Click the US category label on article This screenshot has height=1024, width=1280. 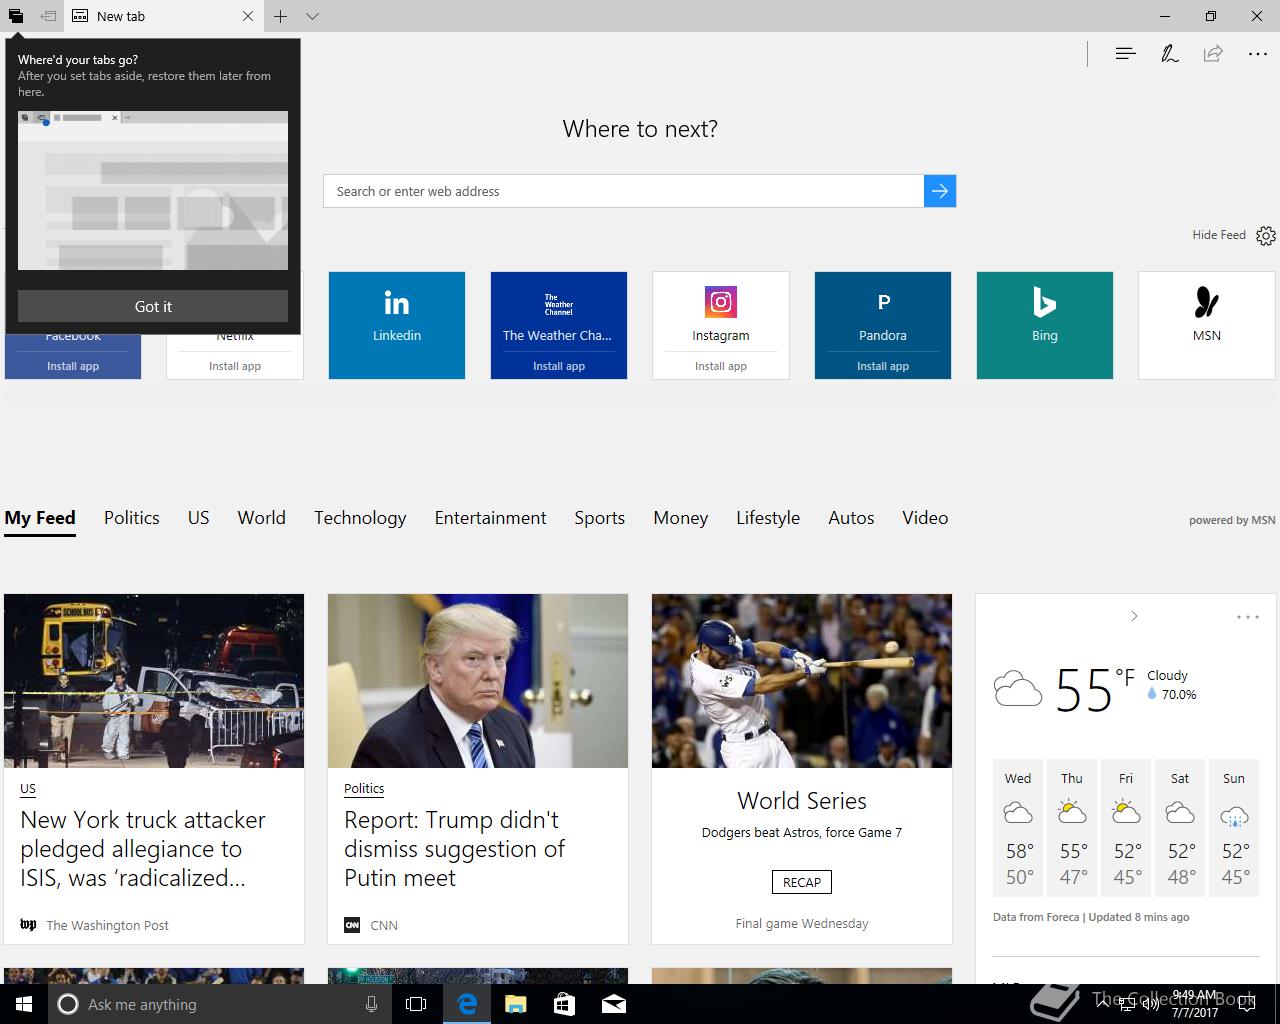click(28, 789)
